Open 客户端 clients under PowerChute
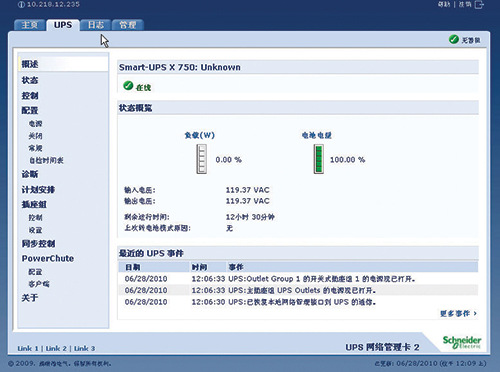Image resolution: width=500 pixels, height=372 pixels. click(39, 284)
